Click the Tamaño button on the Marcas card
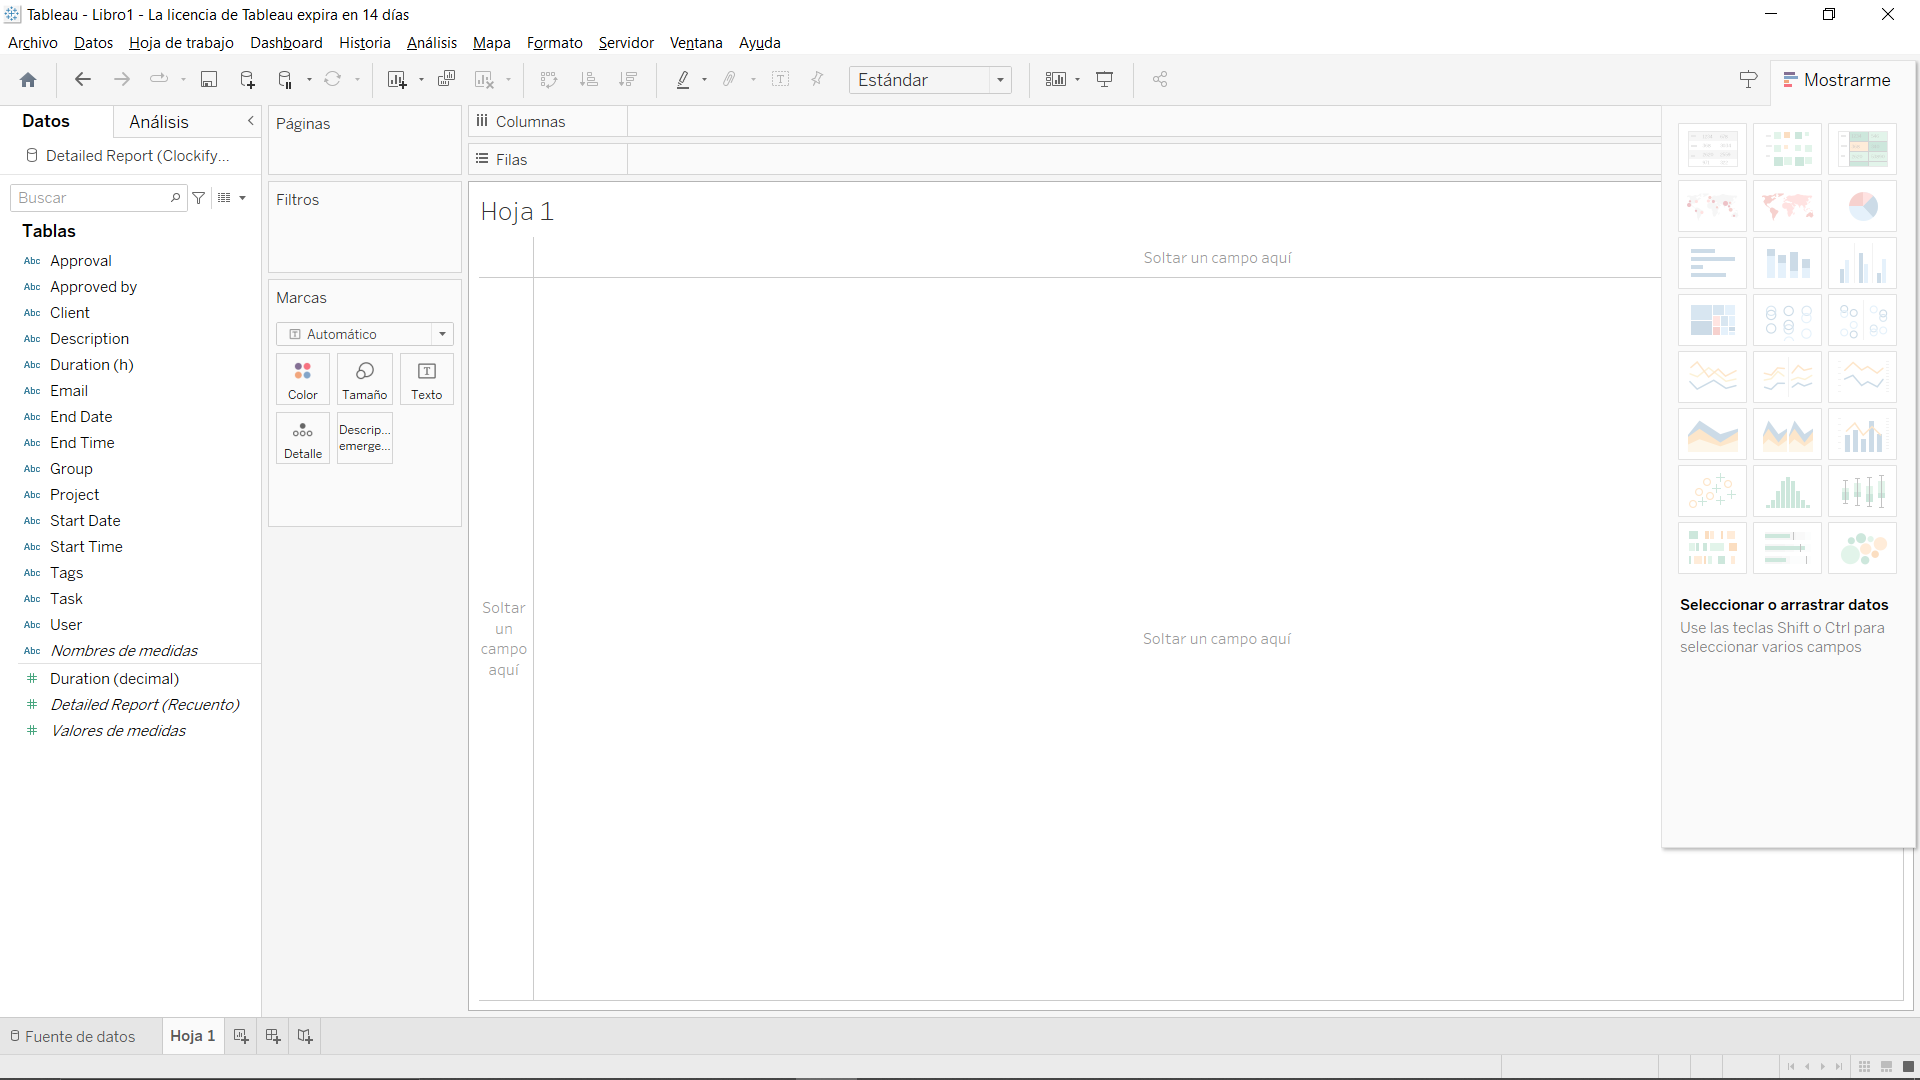The image size is (1920, 1080). click(x=364, y=379)
